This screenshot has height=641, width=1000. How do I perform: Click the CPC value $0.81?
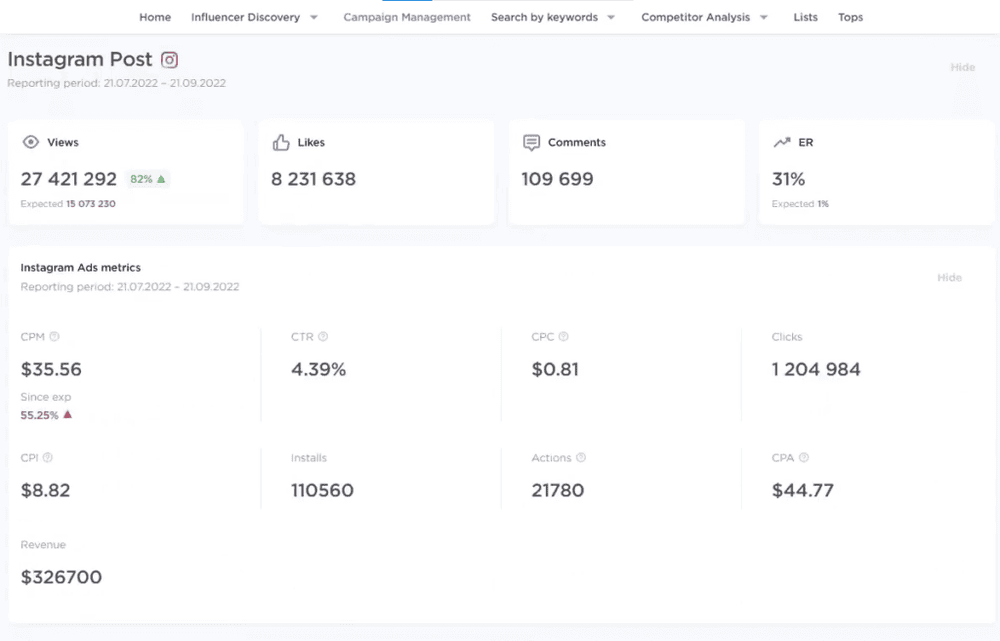(555, 369)
